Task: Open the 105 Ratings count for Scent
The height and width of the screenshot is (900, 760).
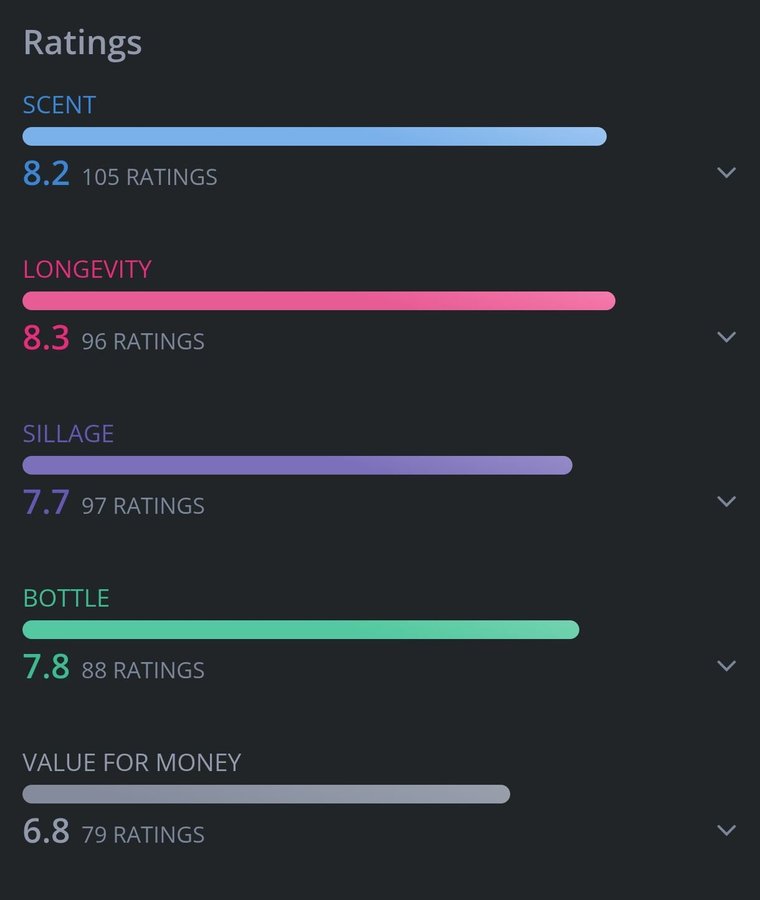Action: (149, 177)
